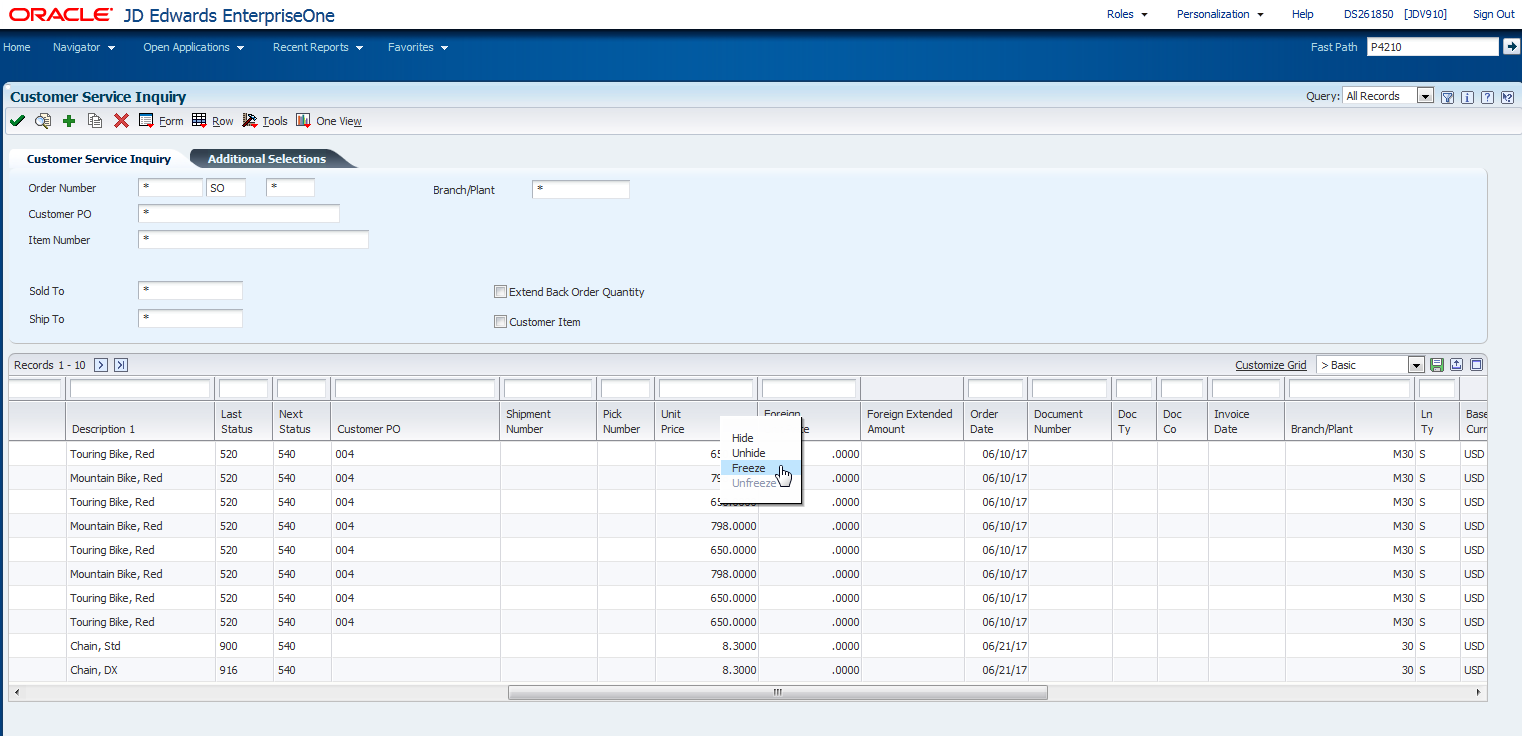Click the Document Number column header
The height and width of the screenshot is (736, 1522).
pyautogui.click(x=1070, y=421)
